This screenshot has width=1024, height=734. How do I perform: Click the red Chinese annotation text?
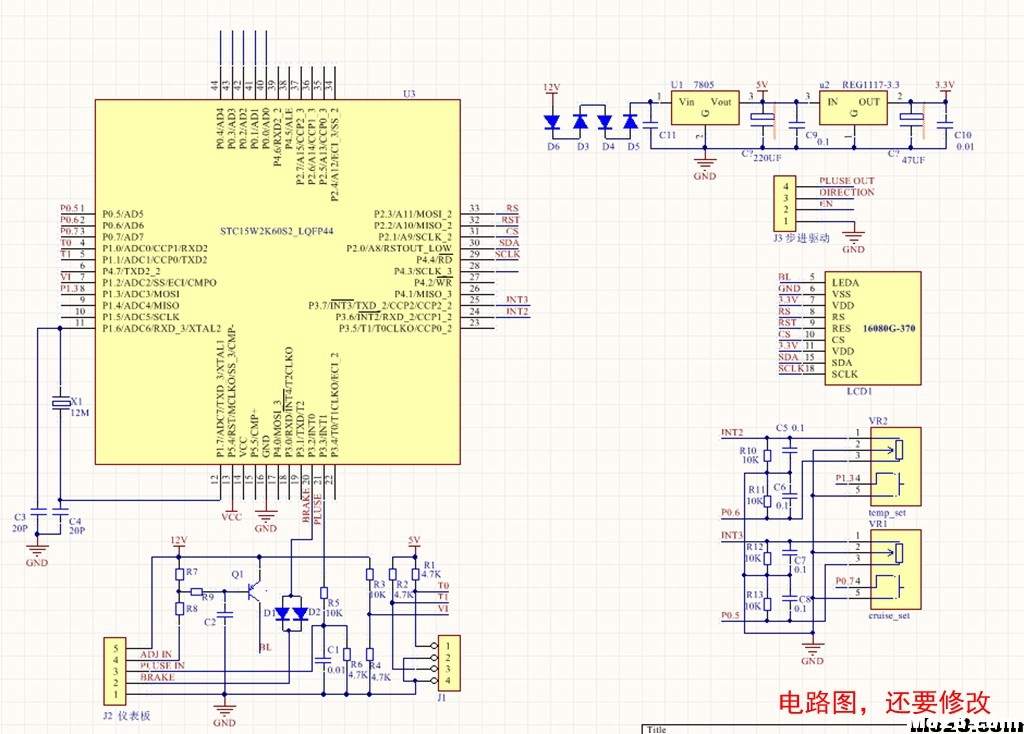click(884, 703)
